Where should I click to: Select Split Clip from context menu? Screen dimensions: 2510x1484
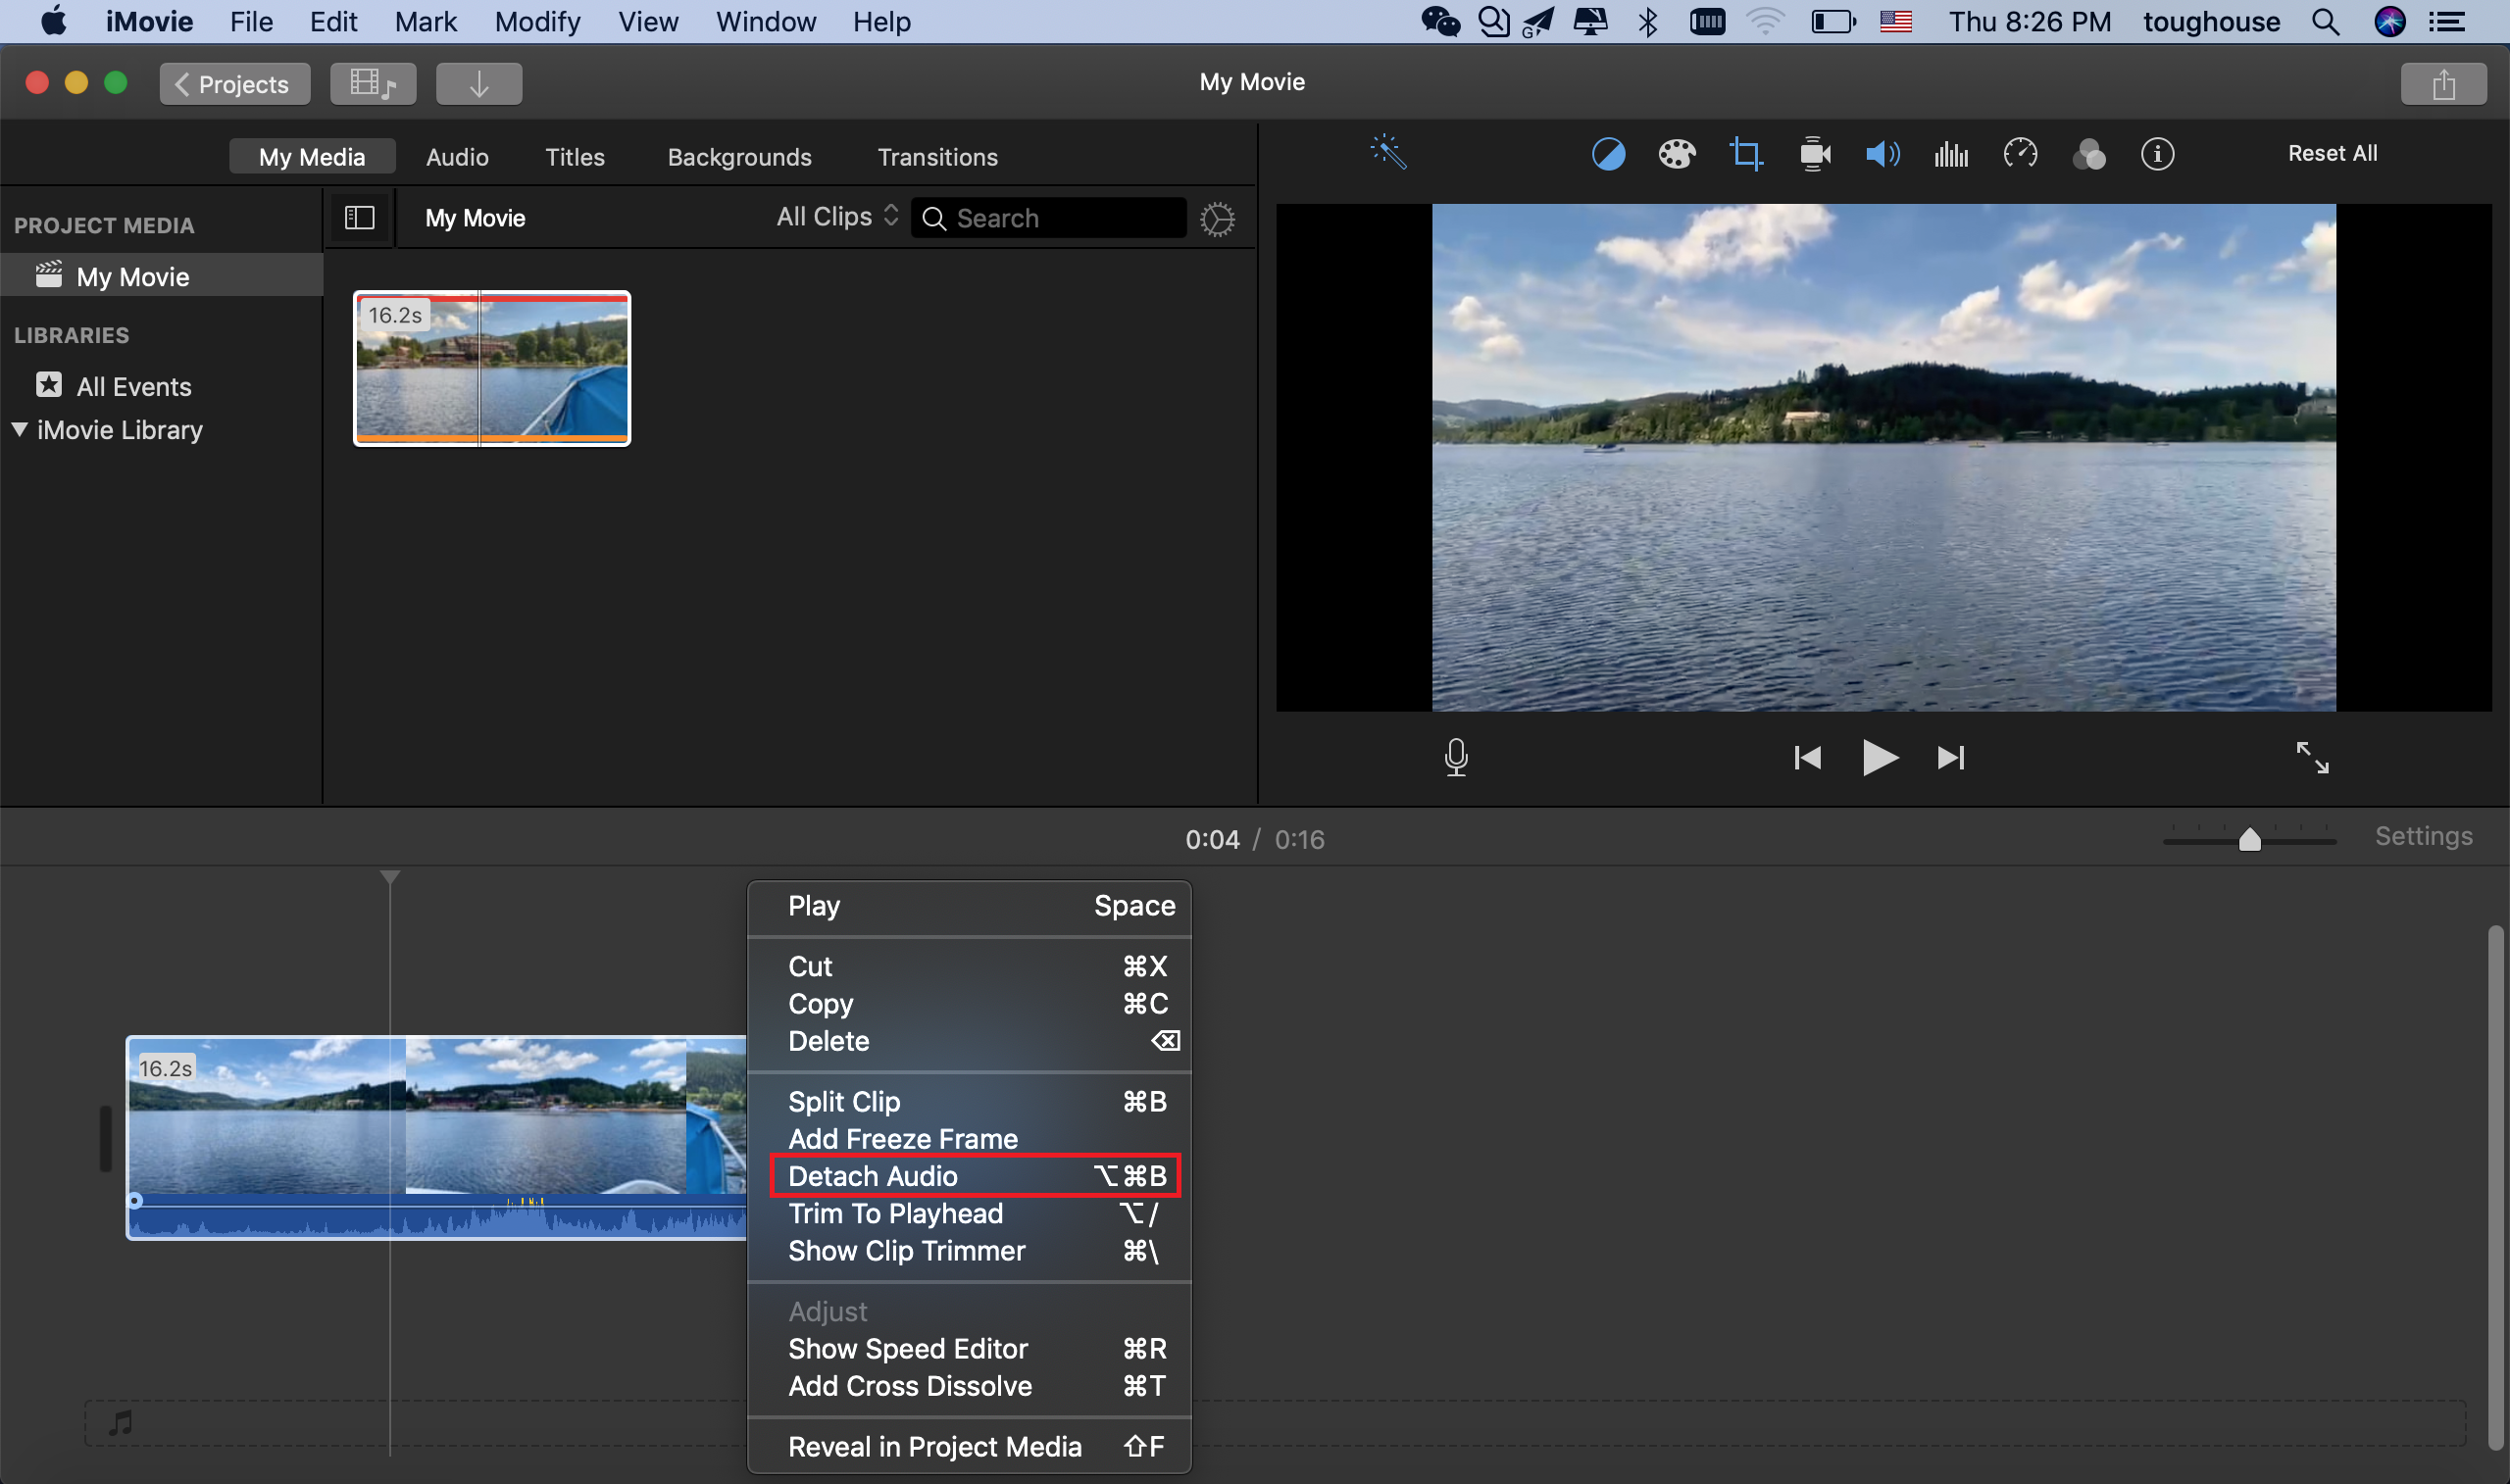pos(844,1101)
